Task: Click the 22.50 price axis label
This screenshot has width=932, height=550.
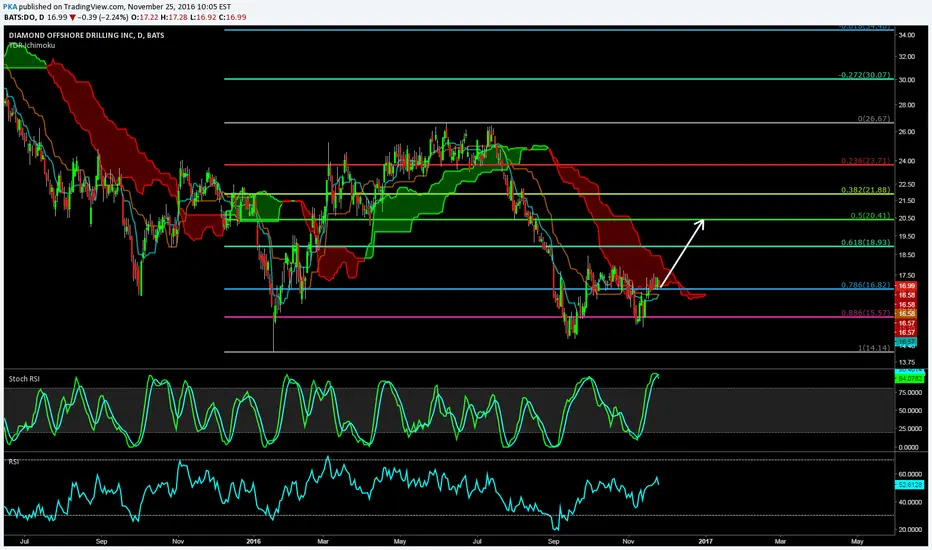Action: pyautogui.click(x=906, y=185)
